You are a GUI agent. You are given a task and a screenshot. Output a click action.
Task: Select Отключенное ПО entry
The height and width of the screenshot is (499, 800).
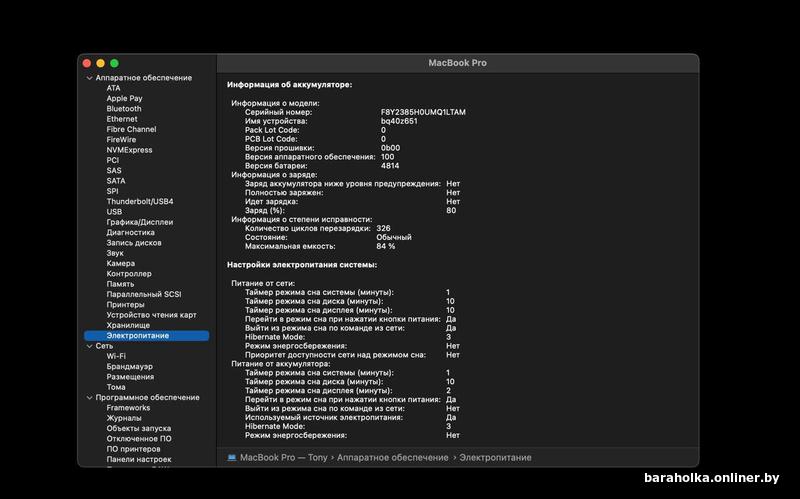tap(139, 439)
